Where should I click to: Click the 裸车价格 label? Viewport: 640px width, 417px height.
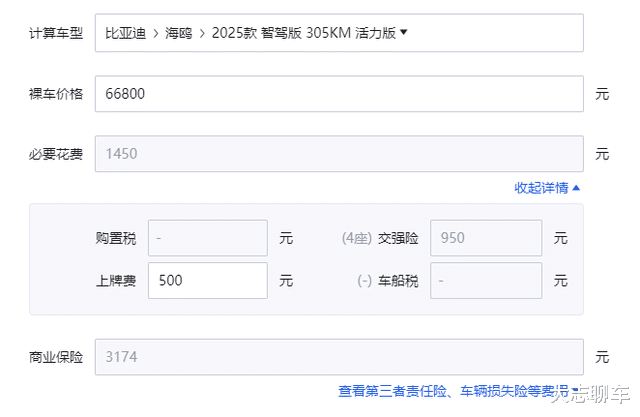coord(56,95)
